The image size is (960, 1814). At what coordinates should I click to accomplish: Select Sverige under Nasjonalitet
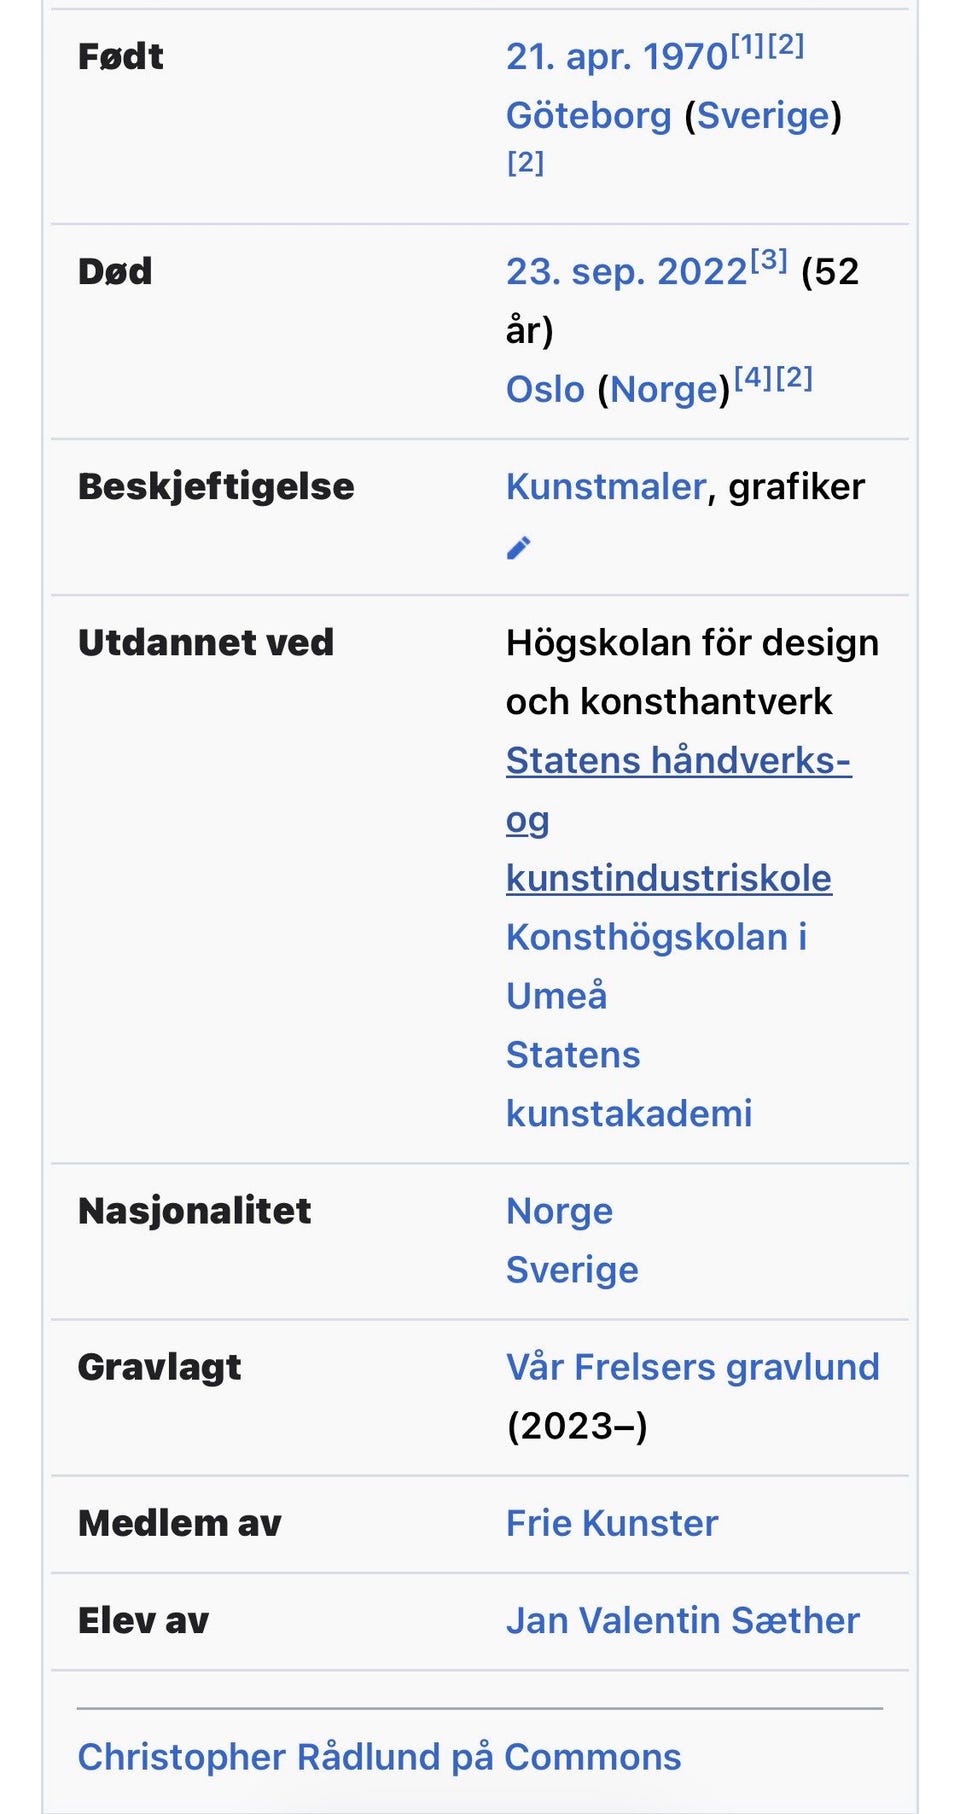pos(572,1270)
